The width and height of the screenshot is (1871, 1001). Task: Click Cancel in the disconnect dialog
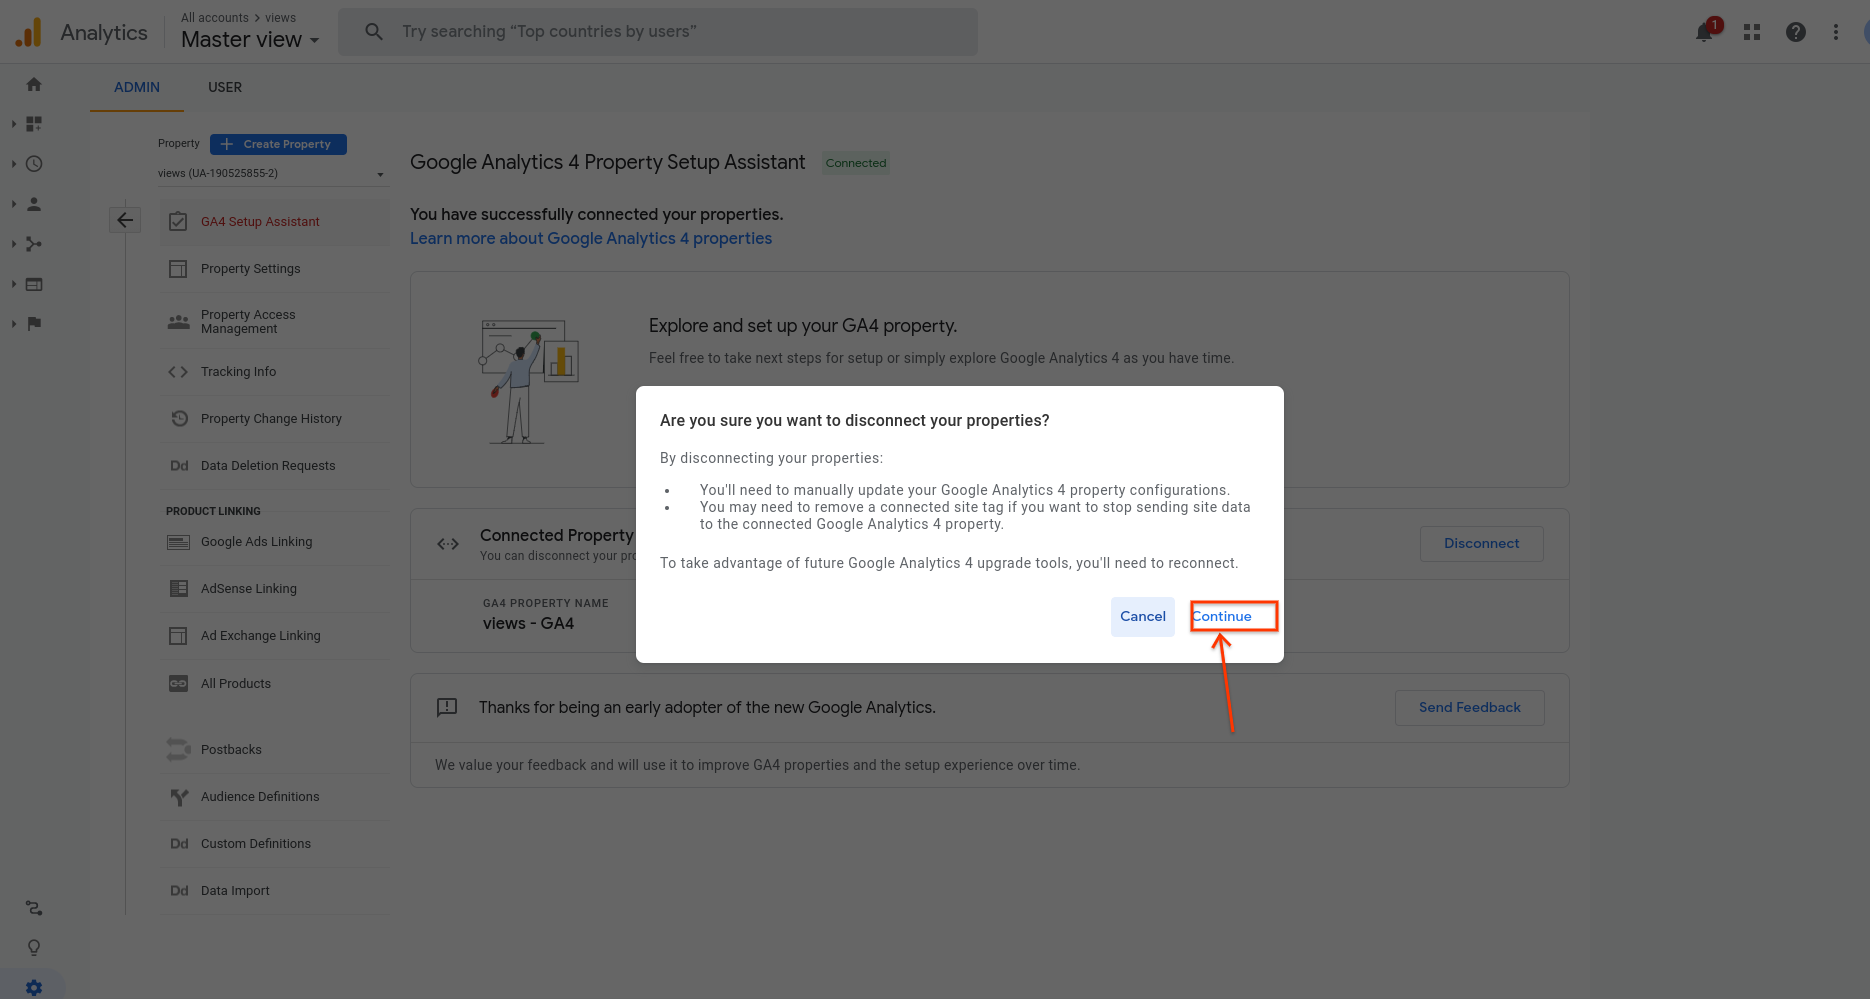click(1143, 617)
